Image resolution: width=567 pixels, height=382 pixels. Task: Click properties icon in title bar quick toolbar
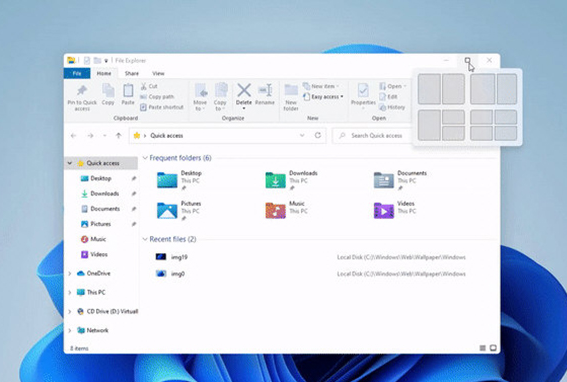[x=87, y=60]
